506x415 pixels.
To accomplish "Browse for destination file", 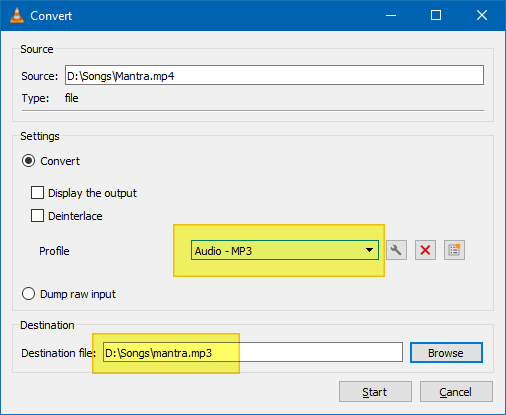I will pos(446,353).
